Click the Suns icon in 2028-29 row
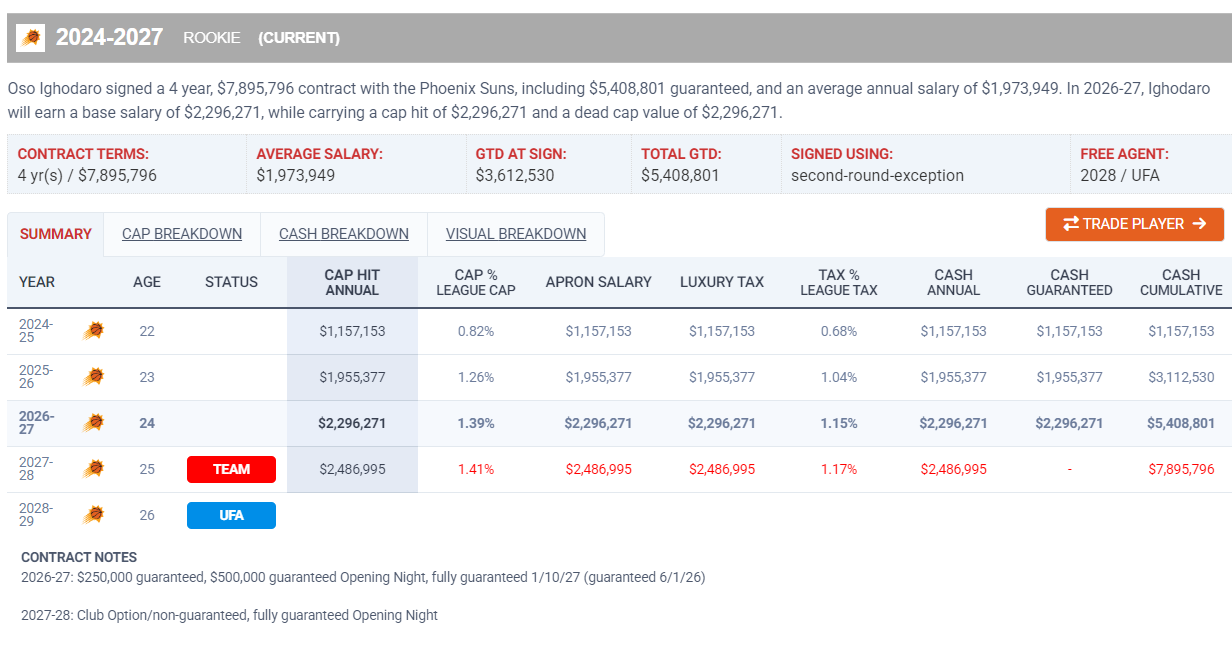Viewport: 1232px width, 646px height. click(93, 515)
